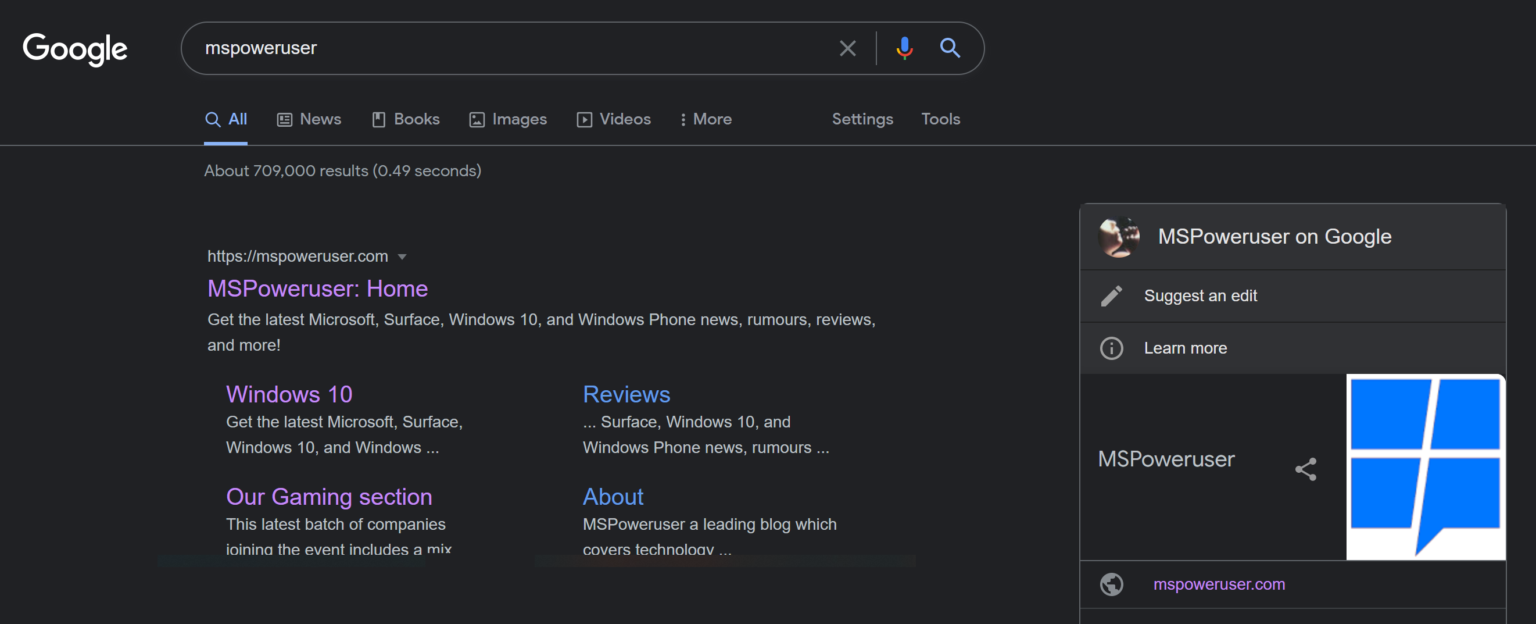Screen dimensions: 1536x624
Task: Open search Tools
Action: [941, 119]
